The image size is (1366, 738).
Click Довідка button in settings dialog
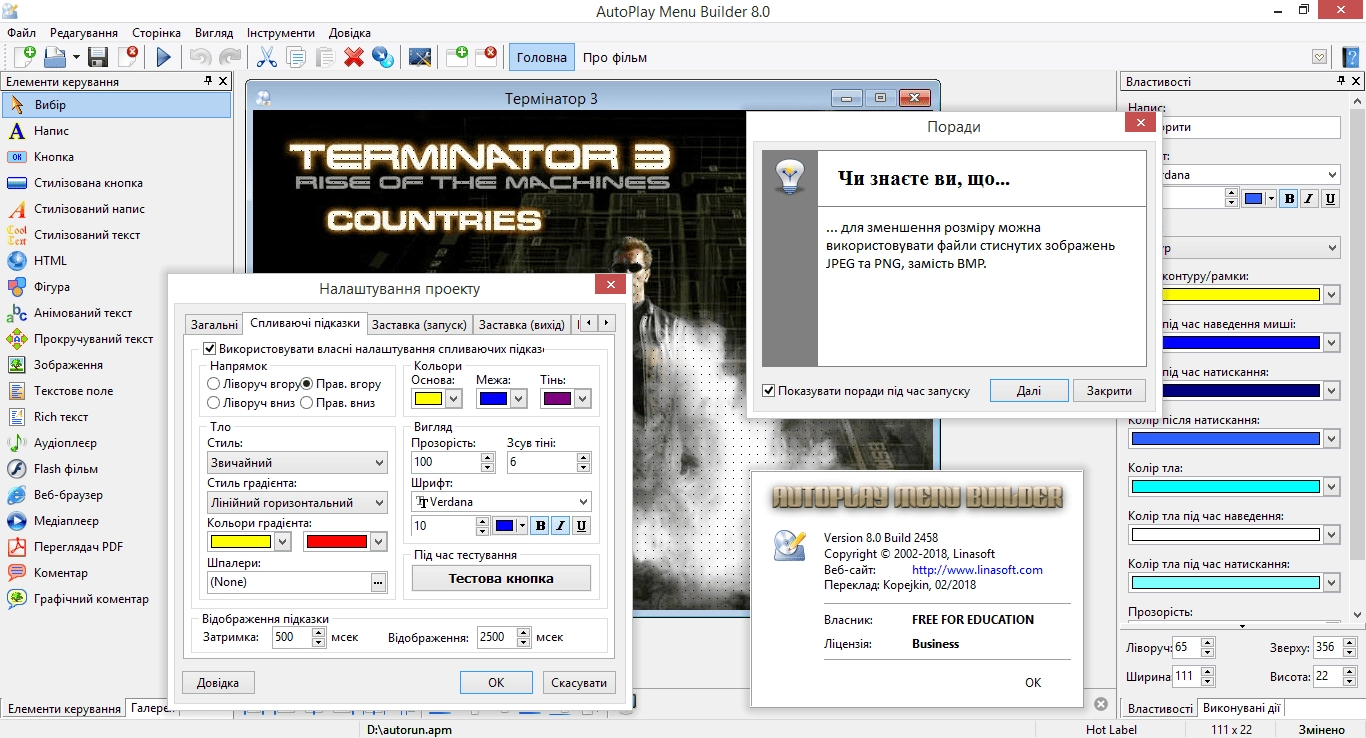(x=218, y=682)
